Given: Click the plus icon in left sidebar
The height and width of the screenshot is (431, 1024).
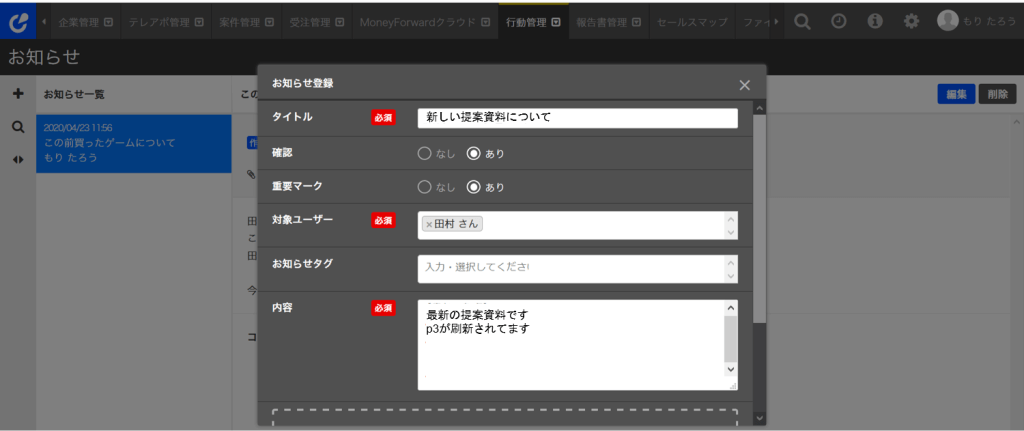Looking at the screenshot, I should (18, 94).
